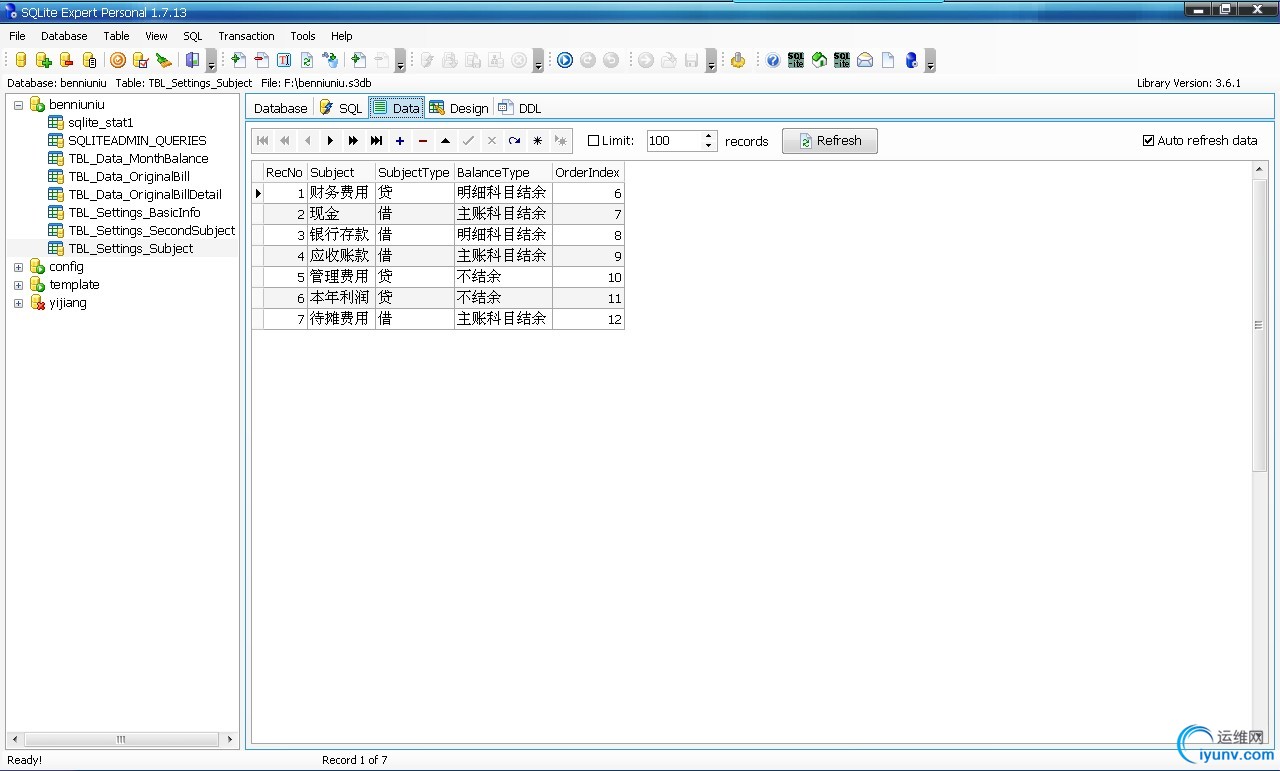
Task: Click the execute SQL play icon in toolbar
Action: click(565, 60)
